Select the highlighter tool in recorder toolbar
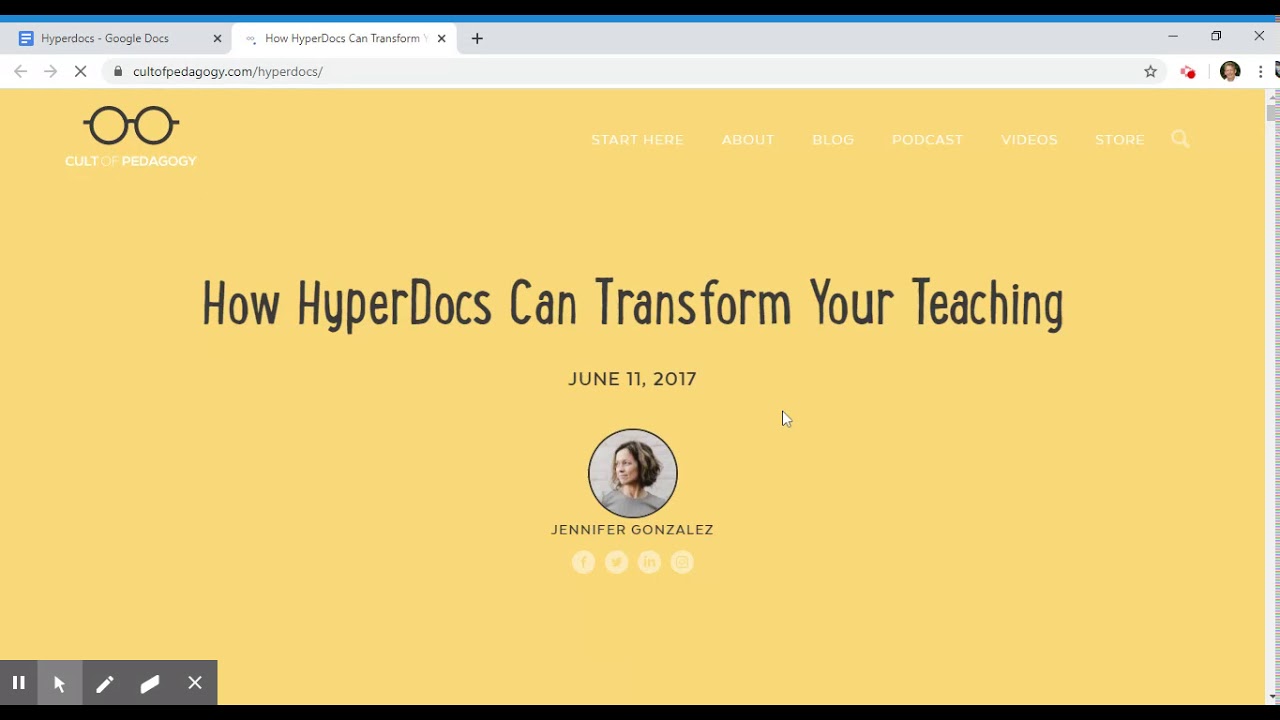 [x=150, y=683]
